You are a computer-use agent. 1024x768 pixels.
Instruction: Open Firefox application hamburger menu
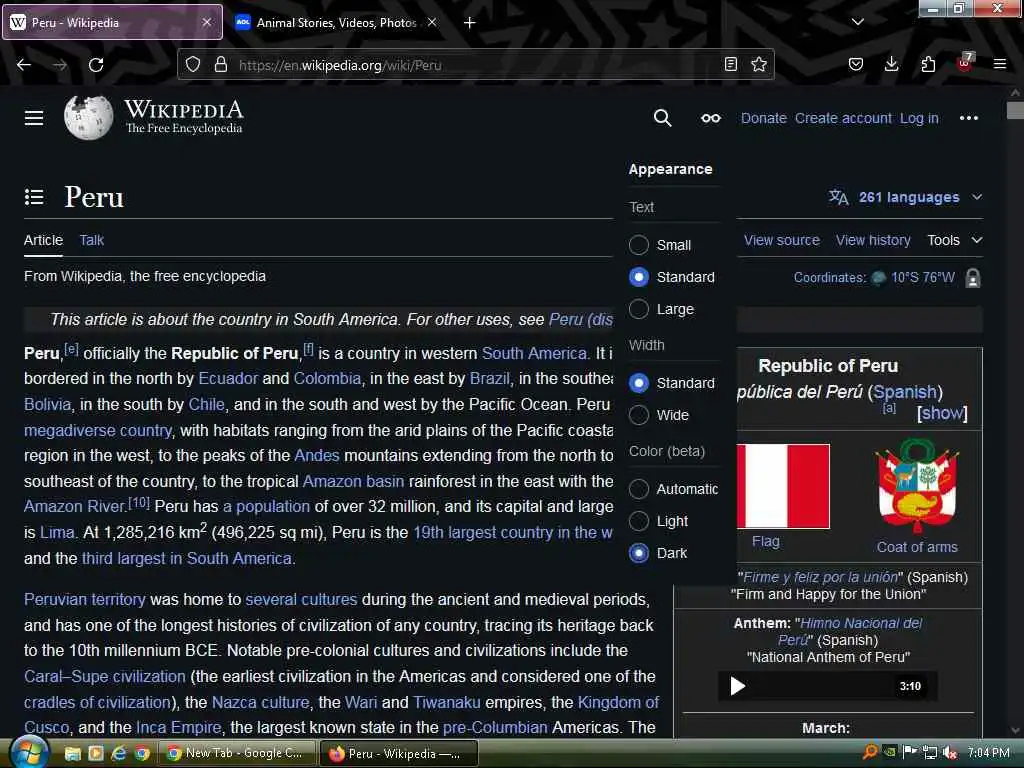1000,64
